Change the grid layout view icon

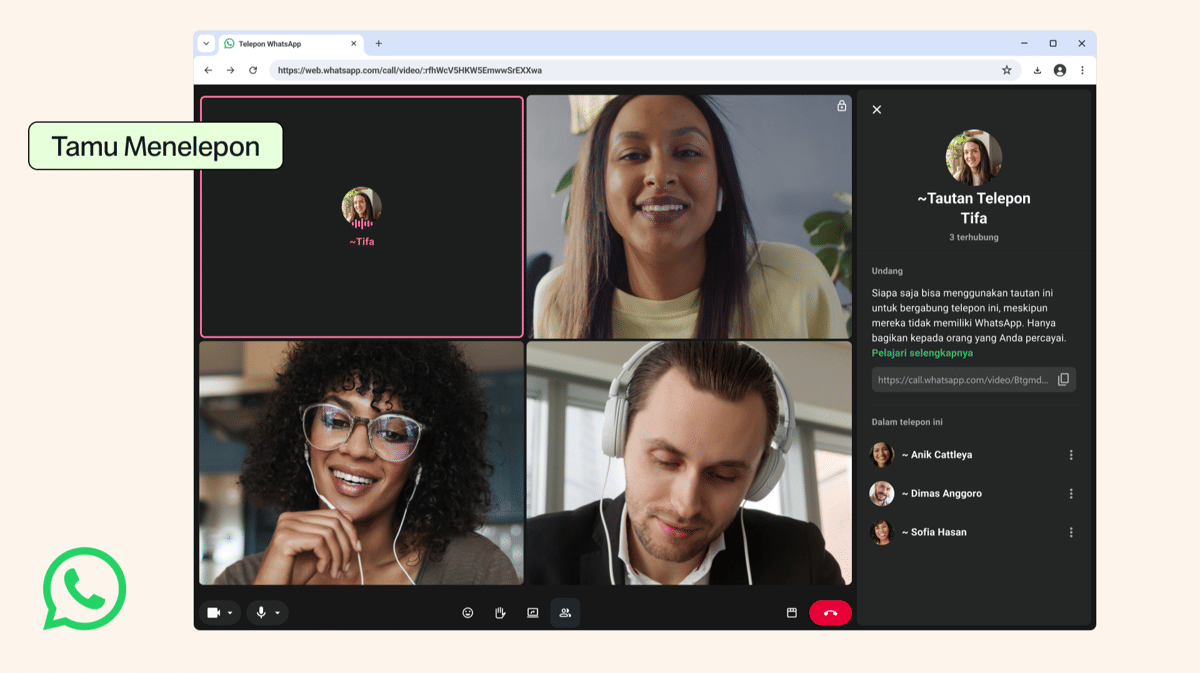[791, 613]
